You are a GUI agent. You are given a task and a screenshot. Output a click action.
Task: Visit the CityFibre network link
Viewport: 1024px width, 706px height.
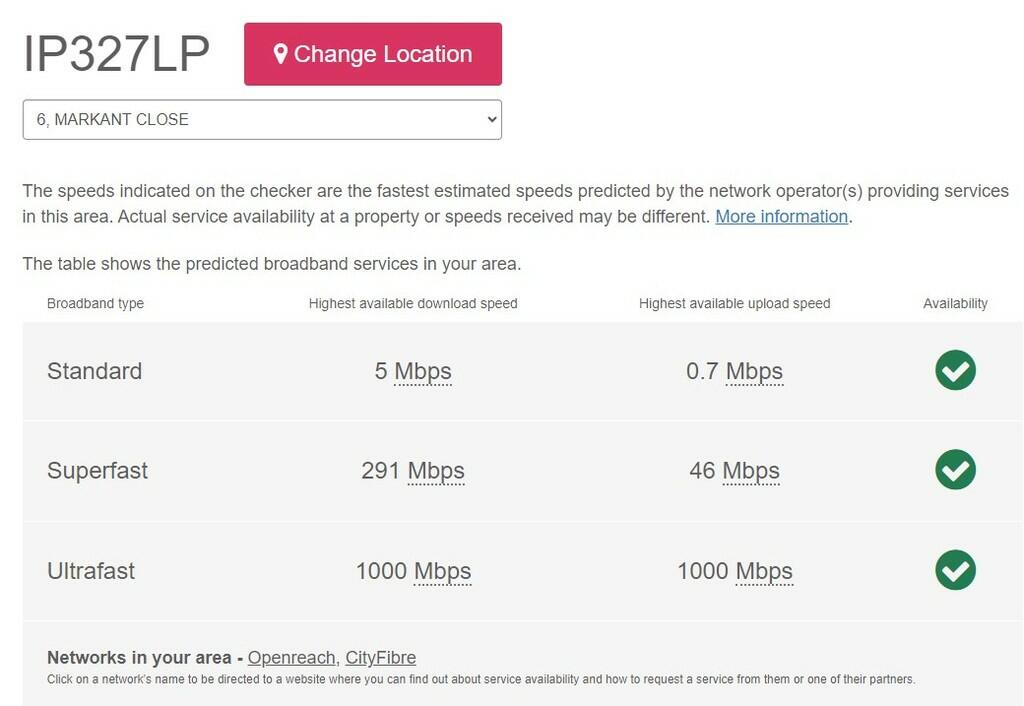point(380,658)
